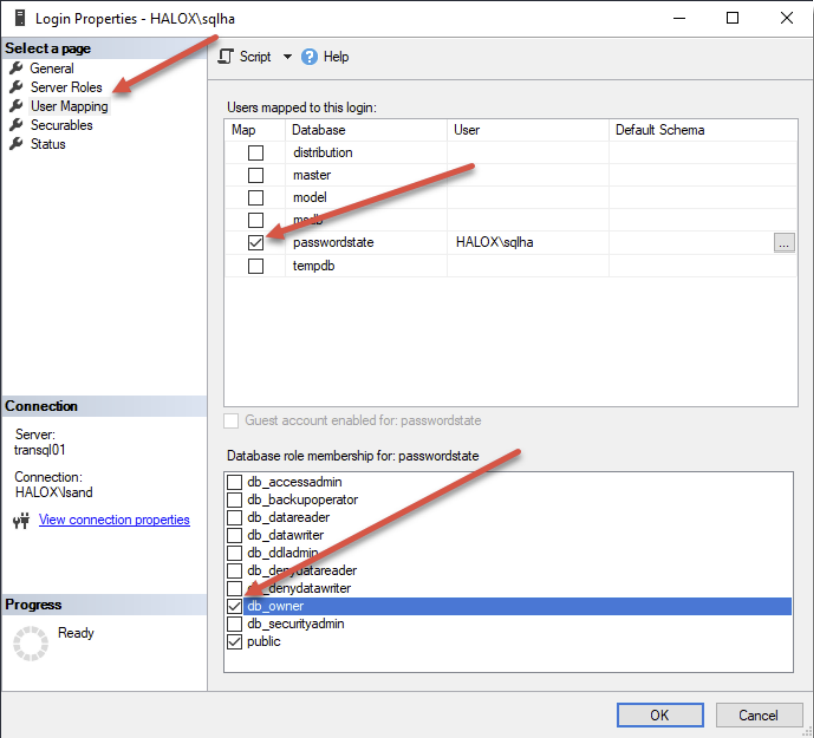This screenshot has width=814, height=738.
Task: Click the Default Schema column header
Action: tap(703, 130)
